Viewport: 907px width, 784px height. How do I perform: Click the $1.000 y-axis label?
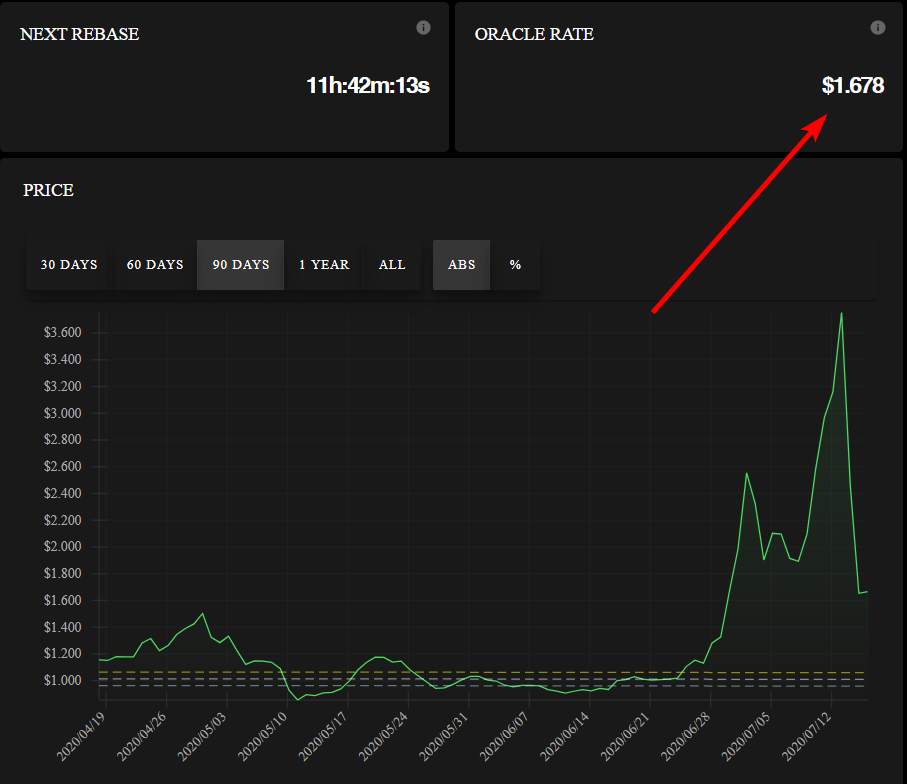62,680
